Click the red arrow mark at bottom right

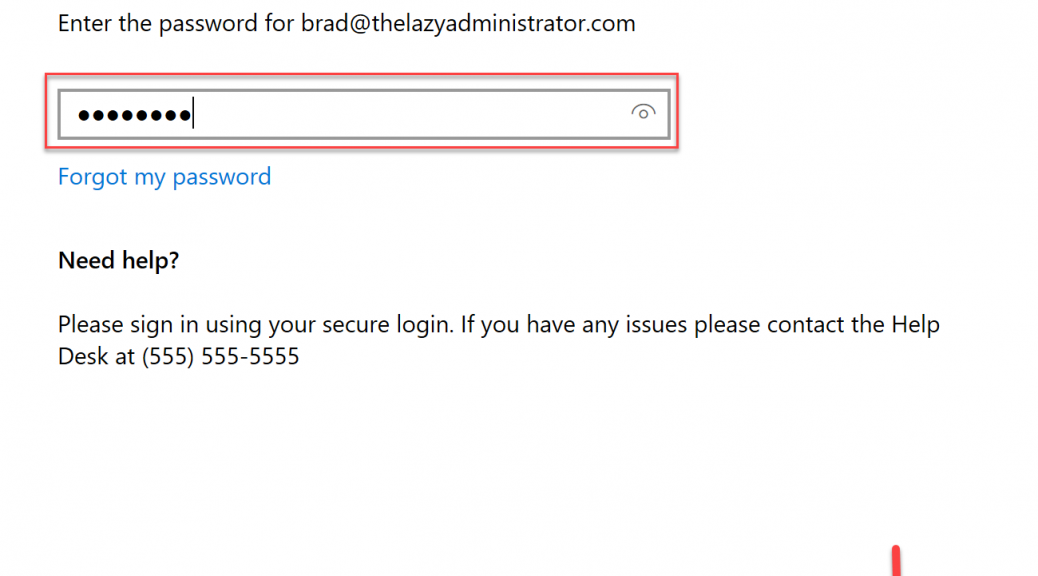point(896,560)
